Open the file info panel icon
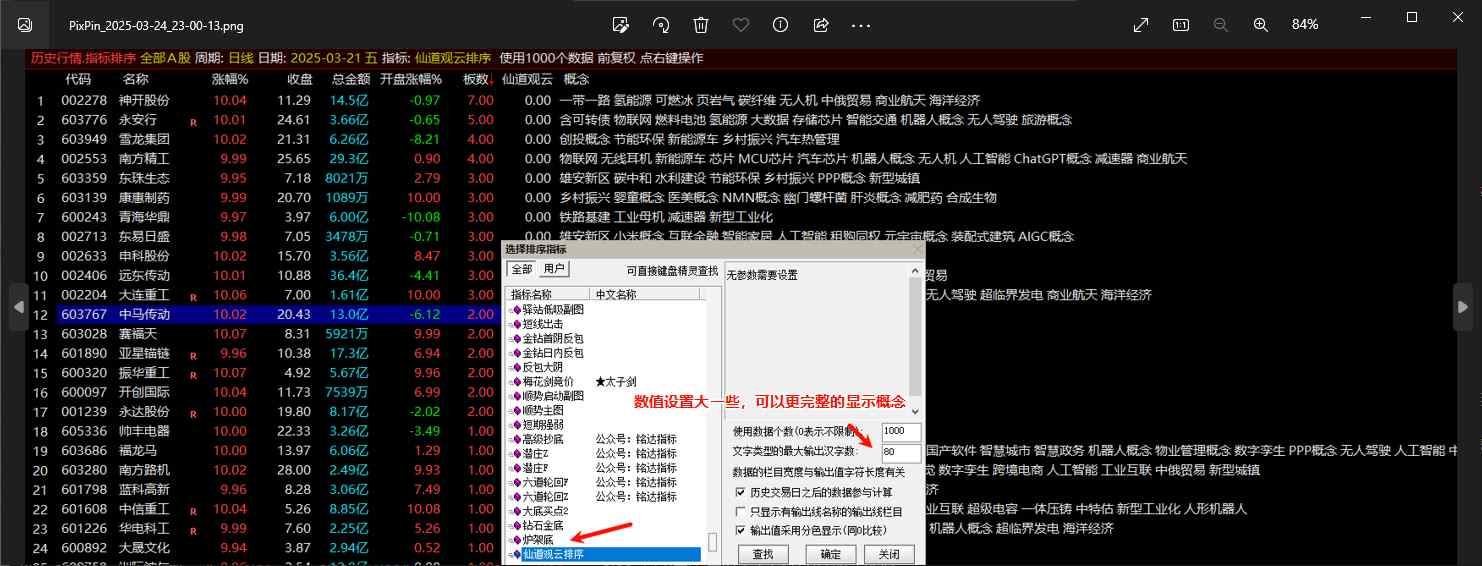 click(781, 24)
